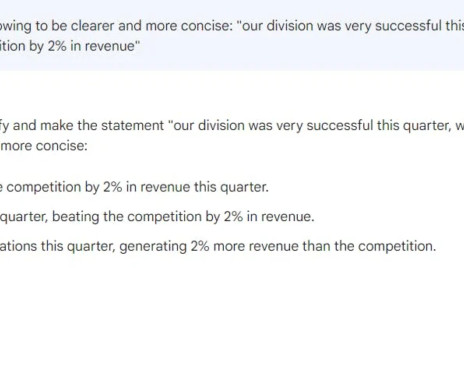Click the 'more concise:' response line
The width and height of the screenshot is (464, 387).
[x=44, y=146]
